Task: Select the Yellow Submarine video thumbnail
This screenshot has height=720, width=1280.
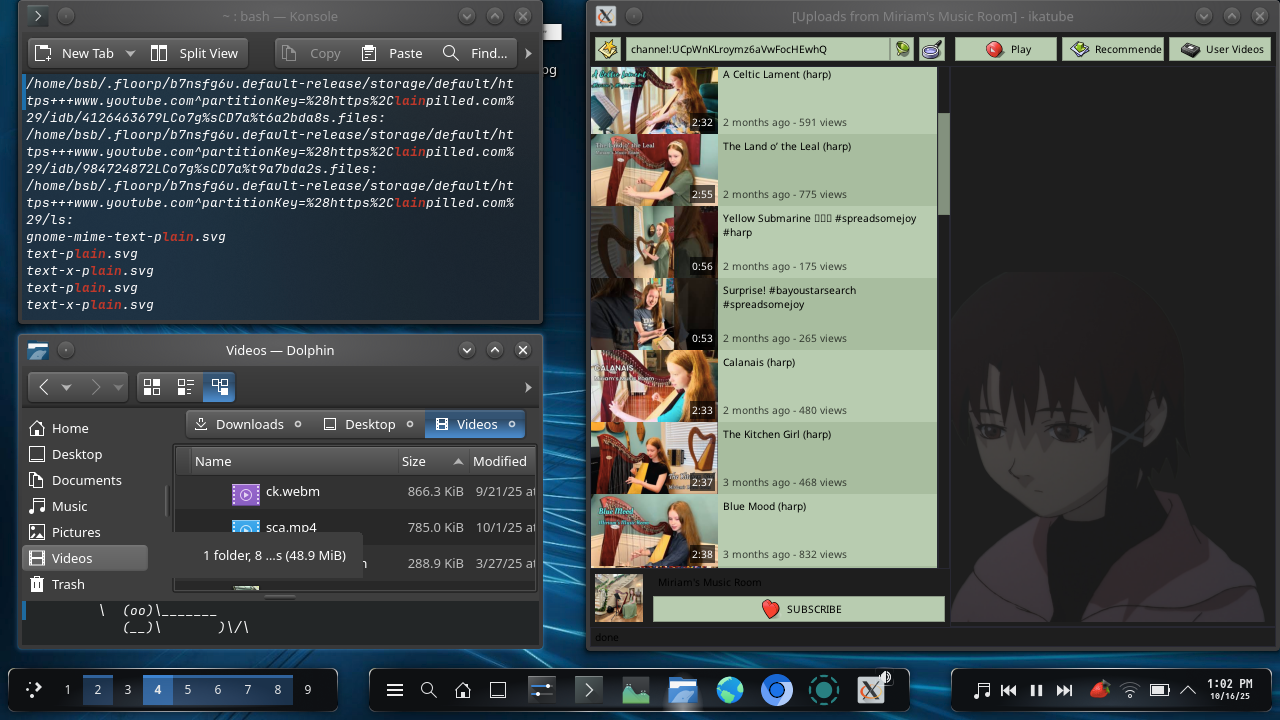Action: [x=654, y=242]
